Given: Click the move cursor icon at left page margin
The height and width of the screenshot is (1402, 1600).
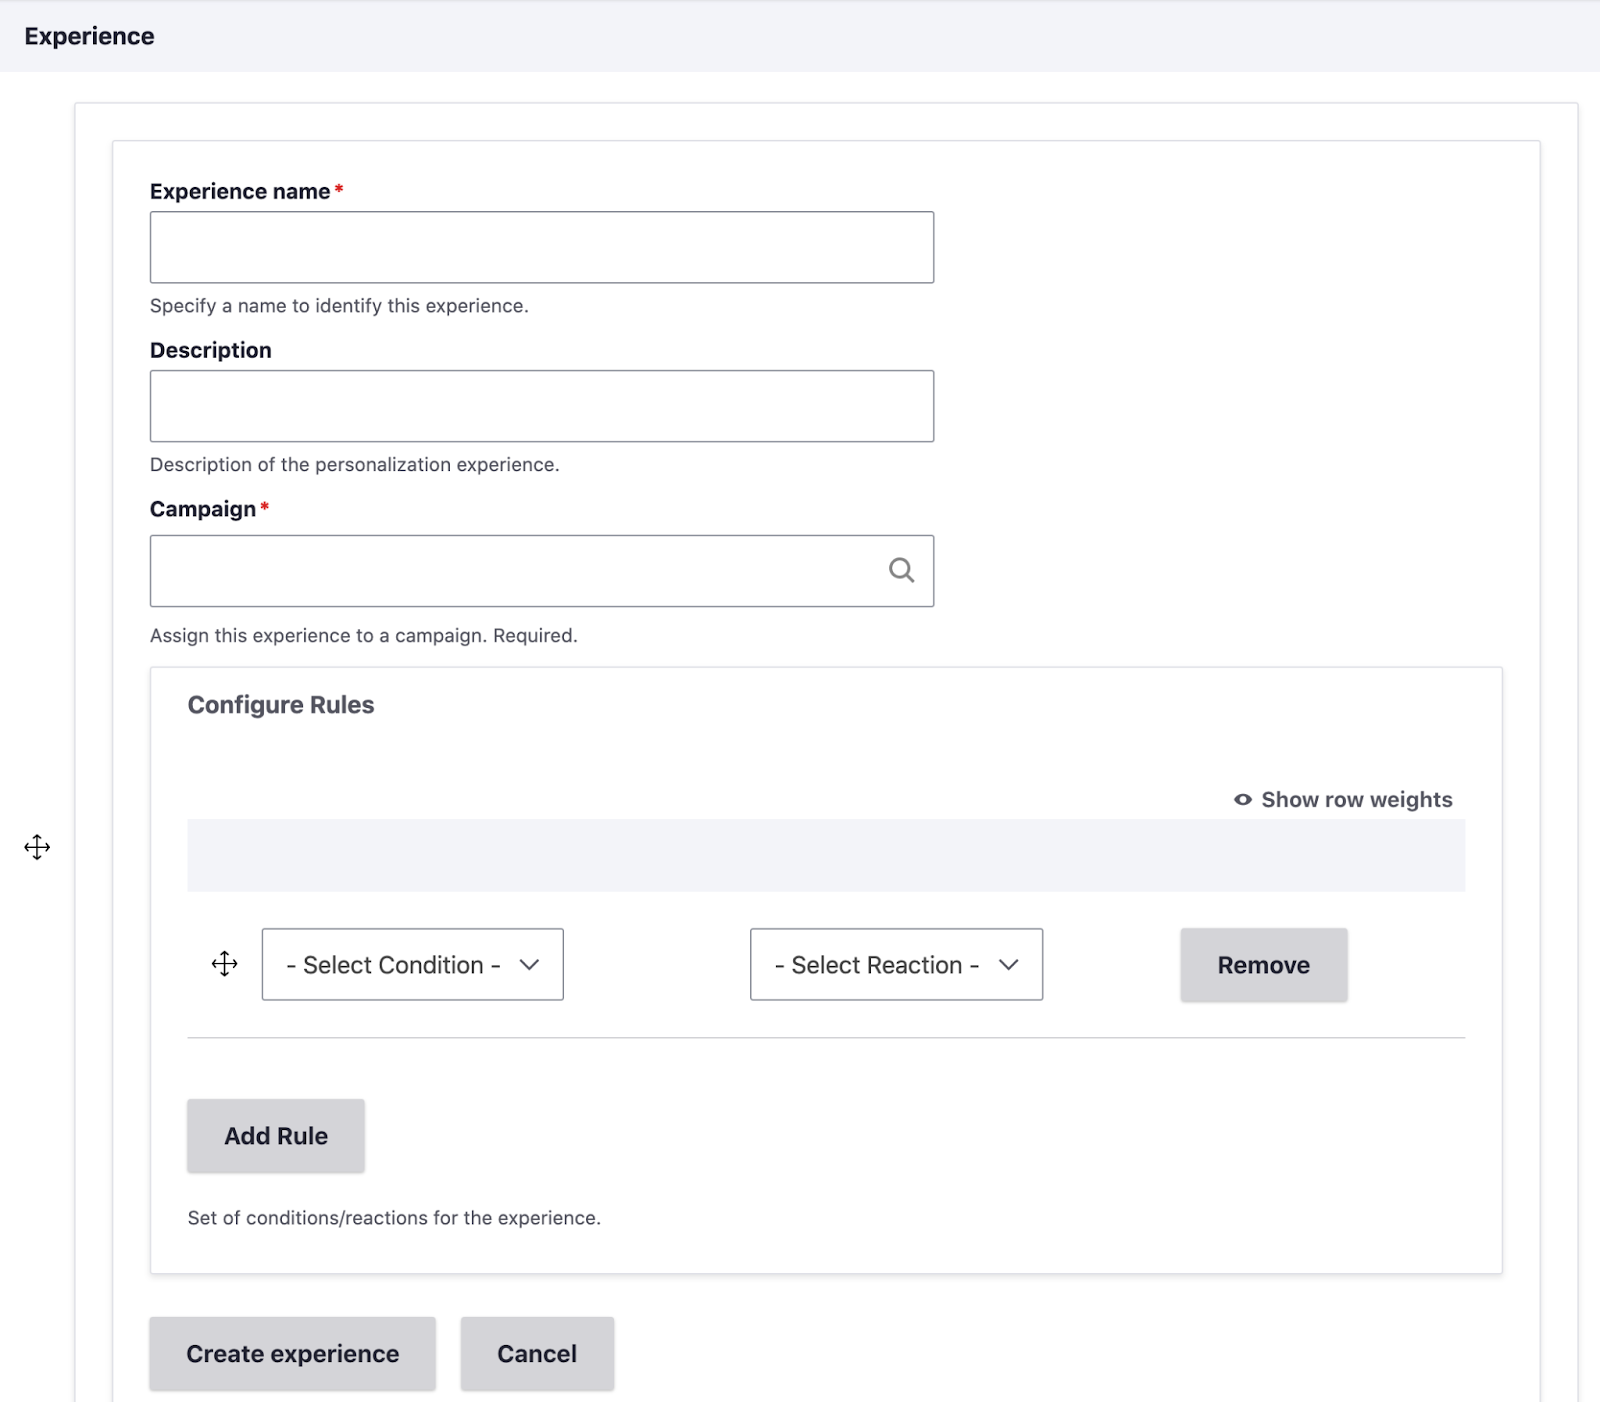Looking at the screenshot, I should (x=37, y=848).
